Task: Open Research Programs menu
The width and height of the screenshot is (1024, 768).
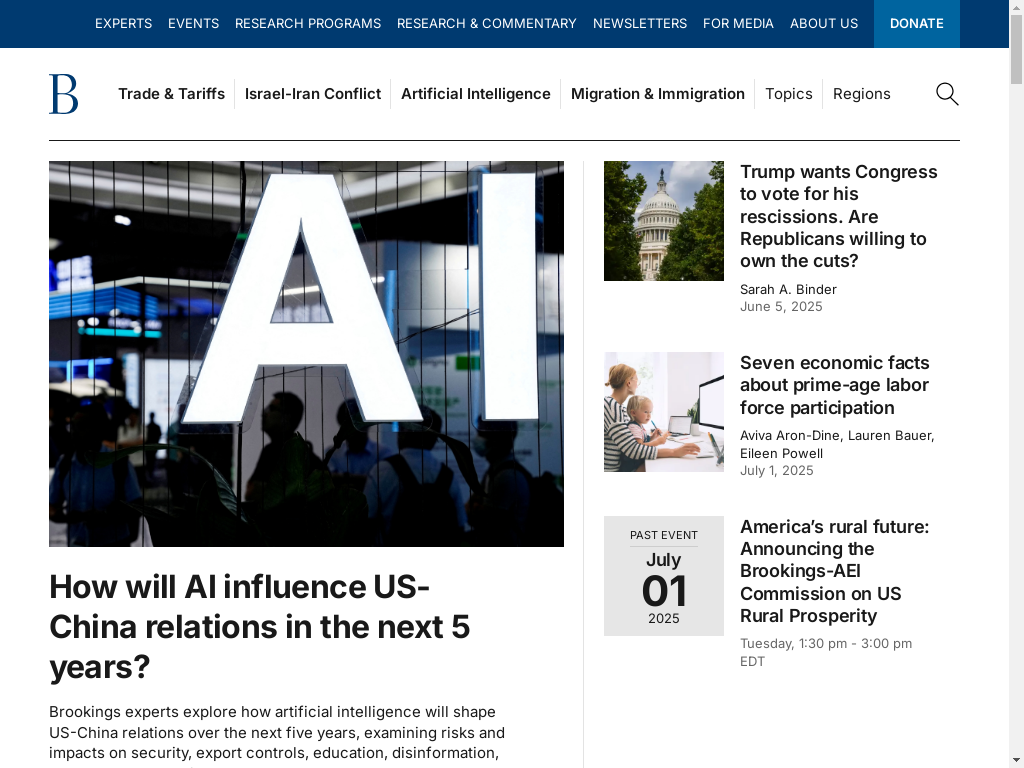Action: 308,24
